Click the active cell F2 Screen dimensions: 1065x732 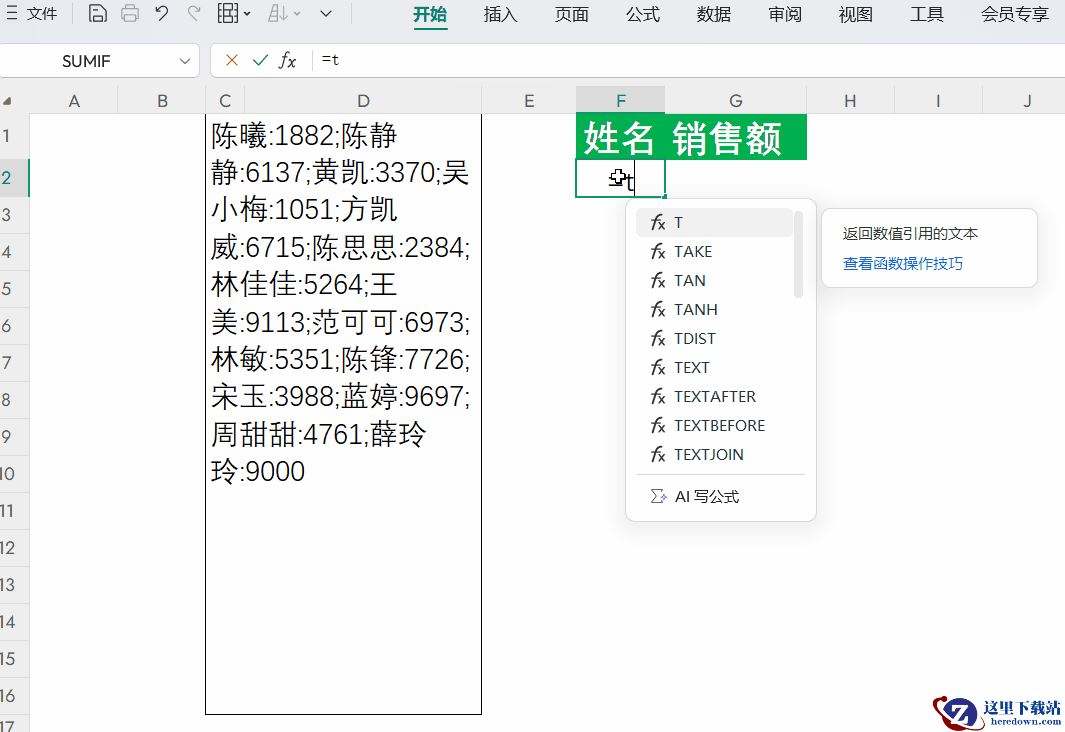tap(620, 179)
